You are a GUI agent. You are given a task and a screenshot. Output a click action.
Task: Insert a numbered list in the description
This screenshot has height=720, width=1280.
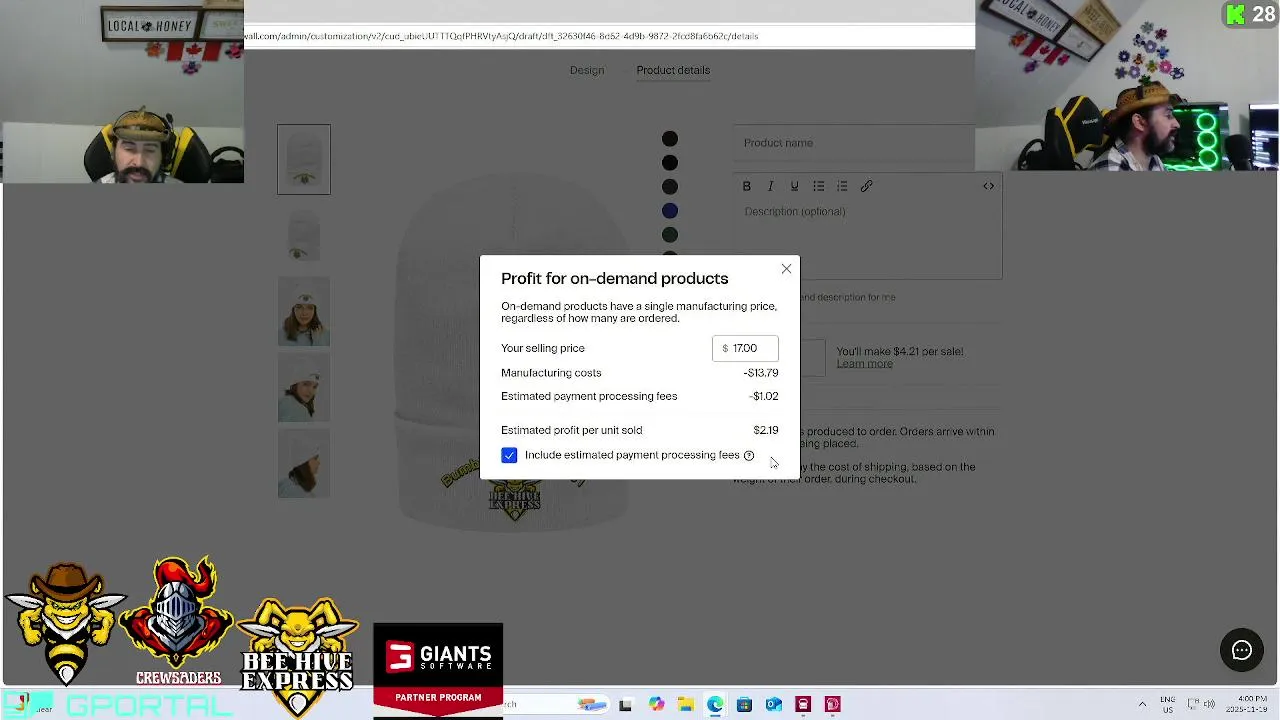pyautogui.click(x=842, y=186)
